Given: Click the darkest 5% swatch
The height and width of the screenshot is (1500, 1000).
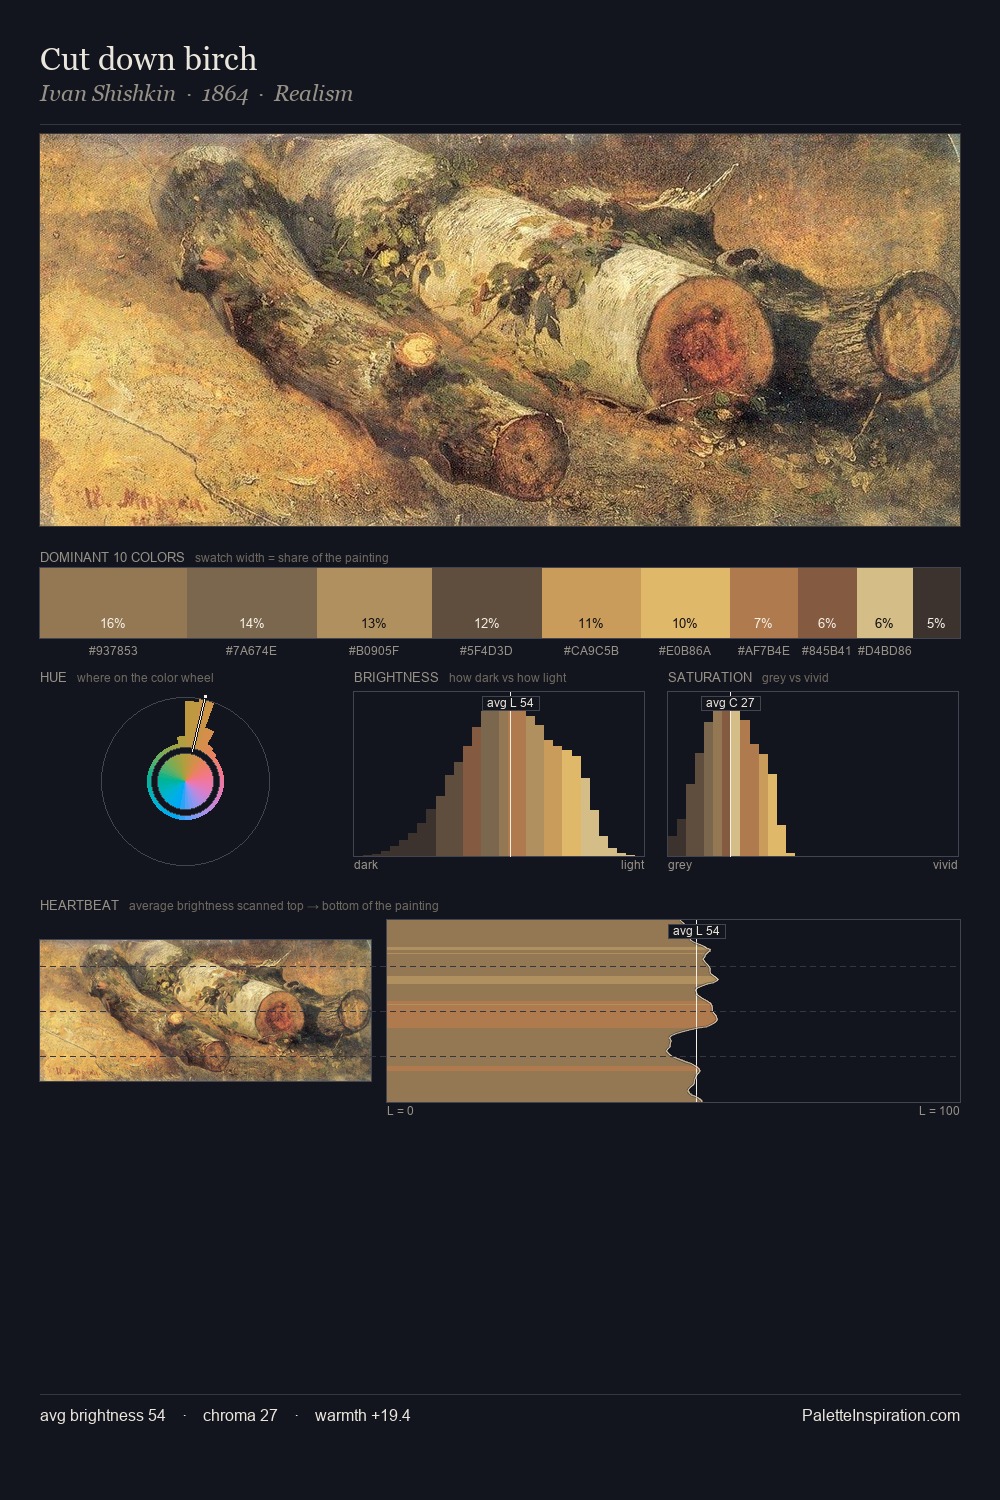Looking at the screenshot, I should coord(936,603).
